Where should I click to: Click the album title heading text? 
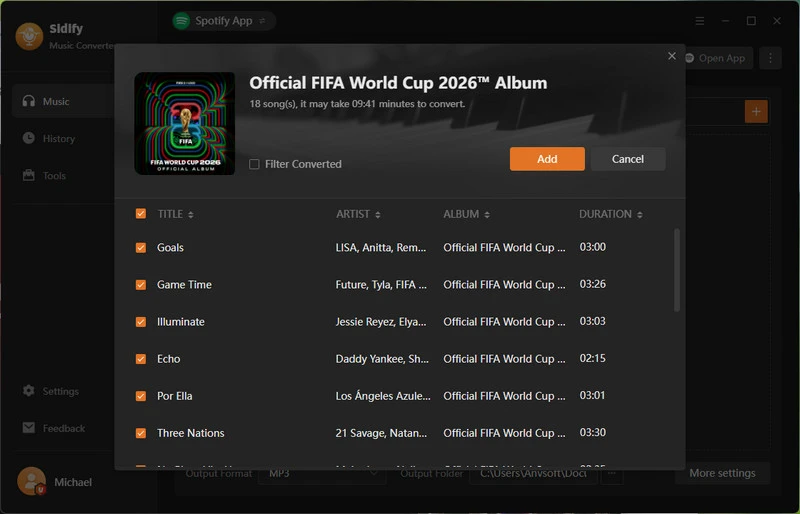398,83
